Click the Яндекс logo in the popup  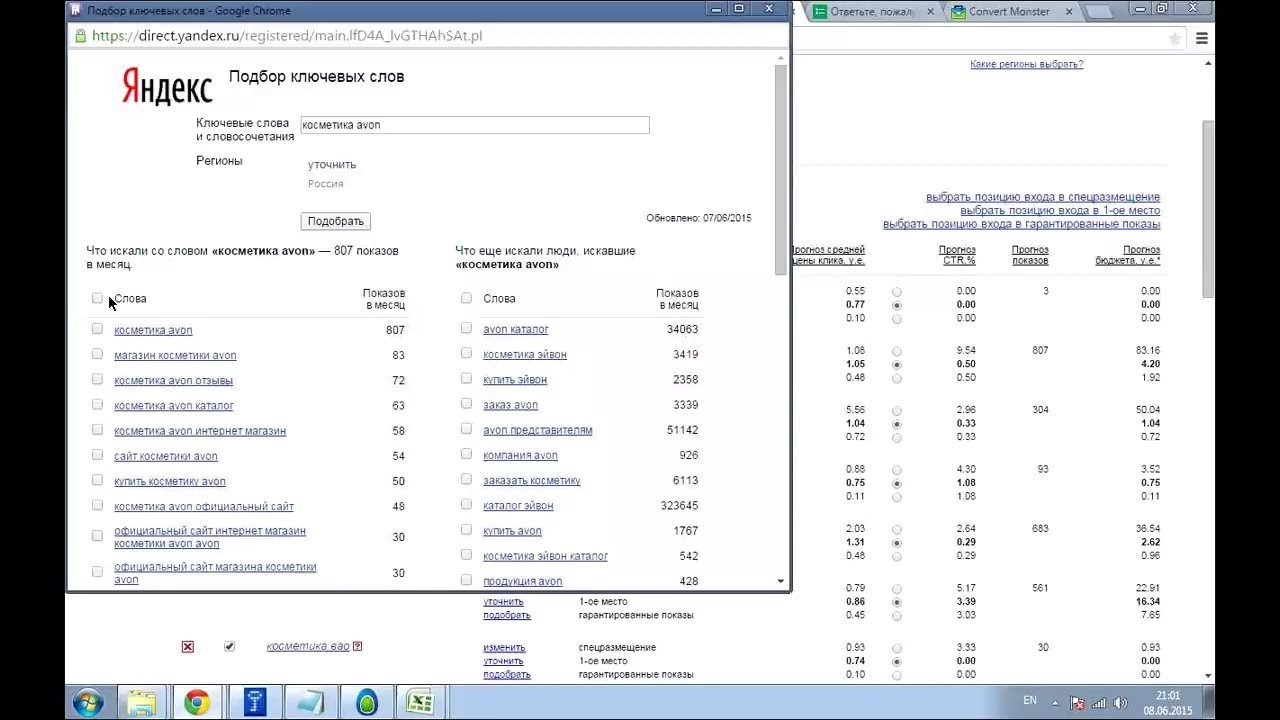click(x=167, y=86)
